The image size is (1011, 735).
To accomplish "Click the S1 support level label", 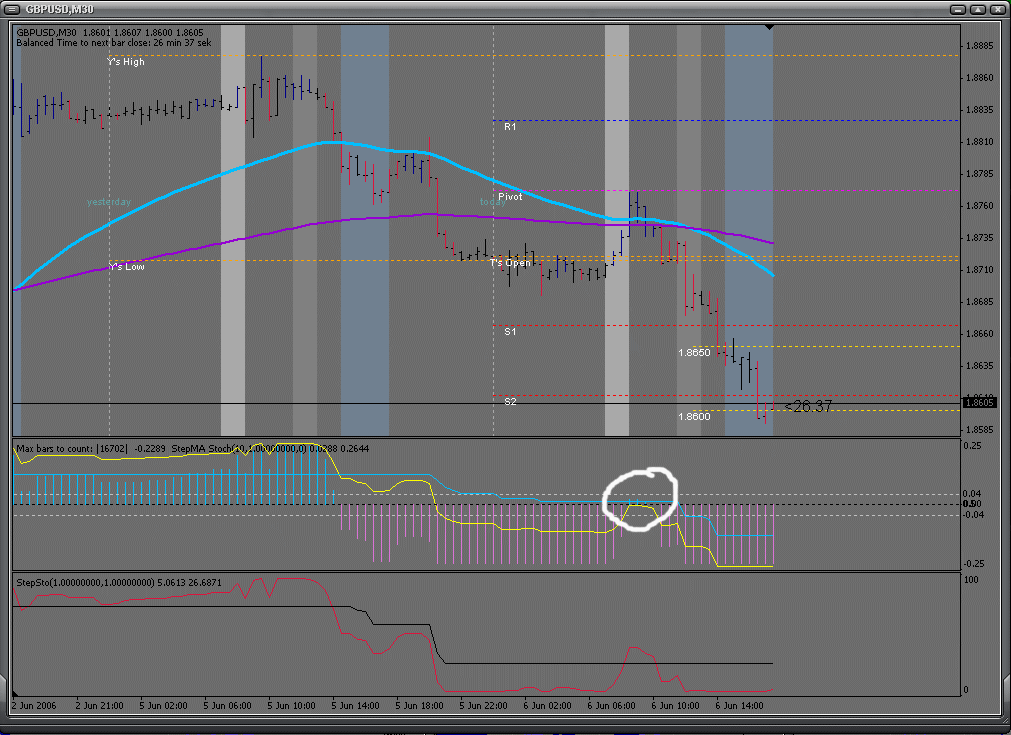I will 510,331.
